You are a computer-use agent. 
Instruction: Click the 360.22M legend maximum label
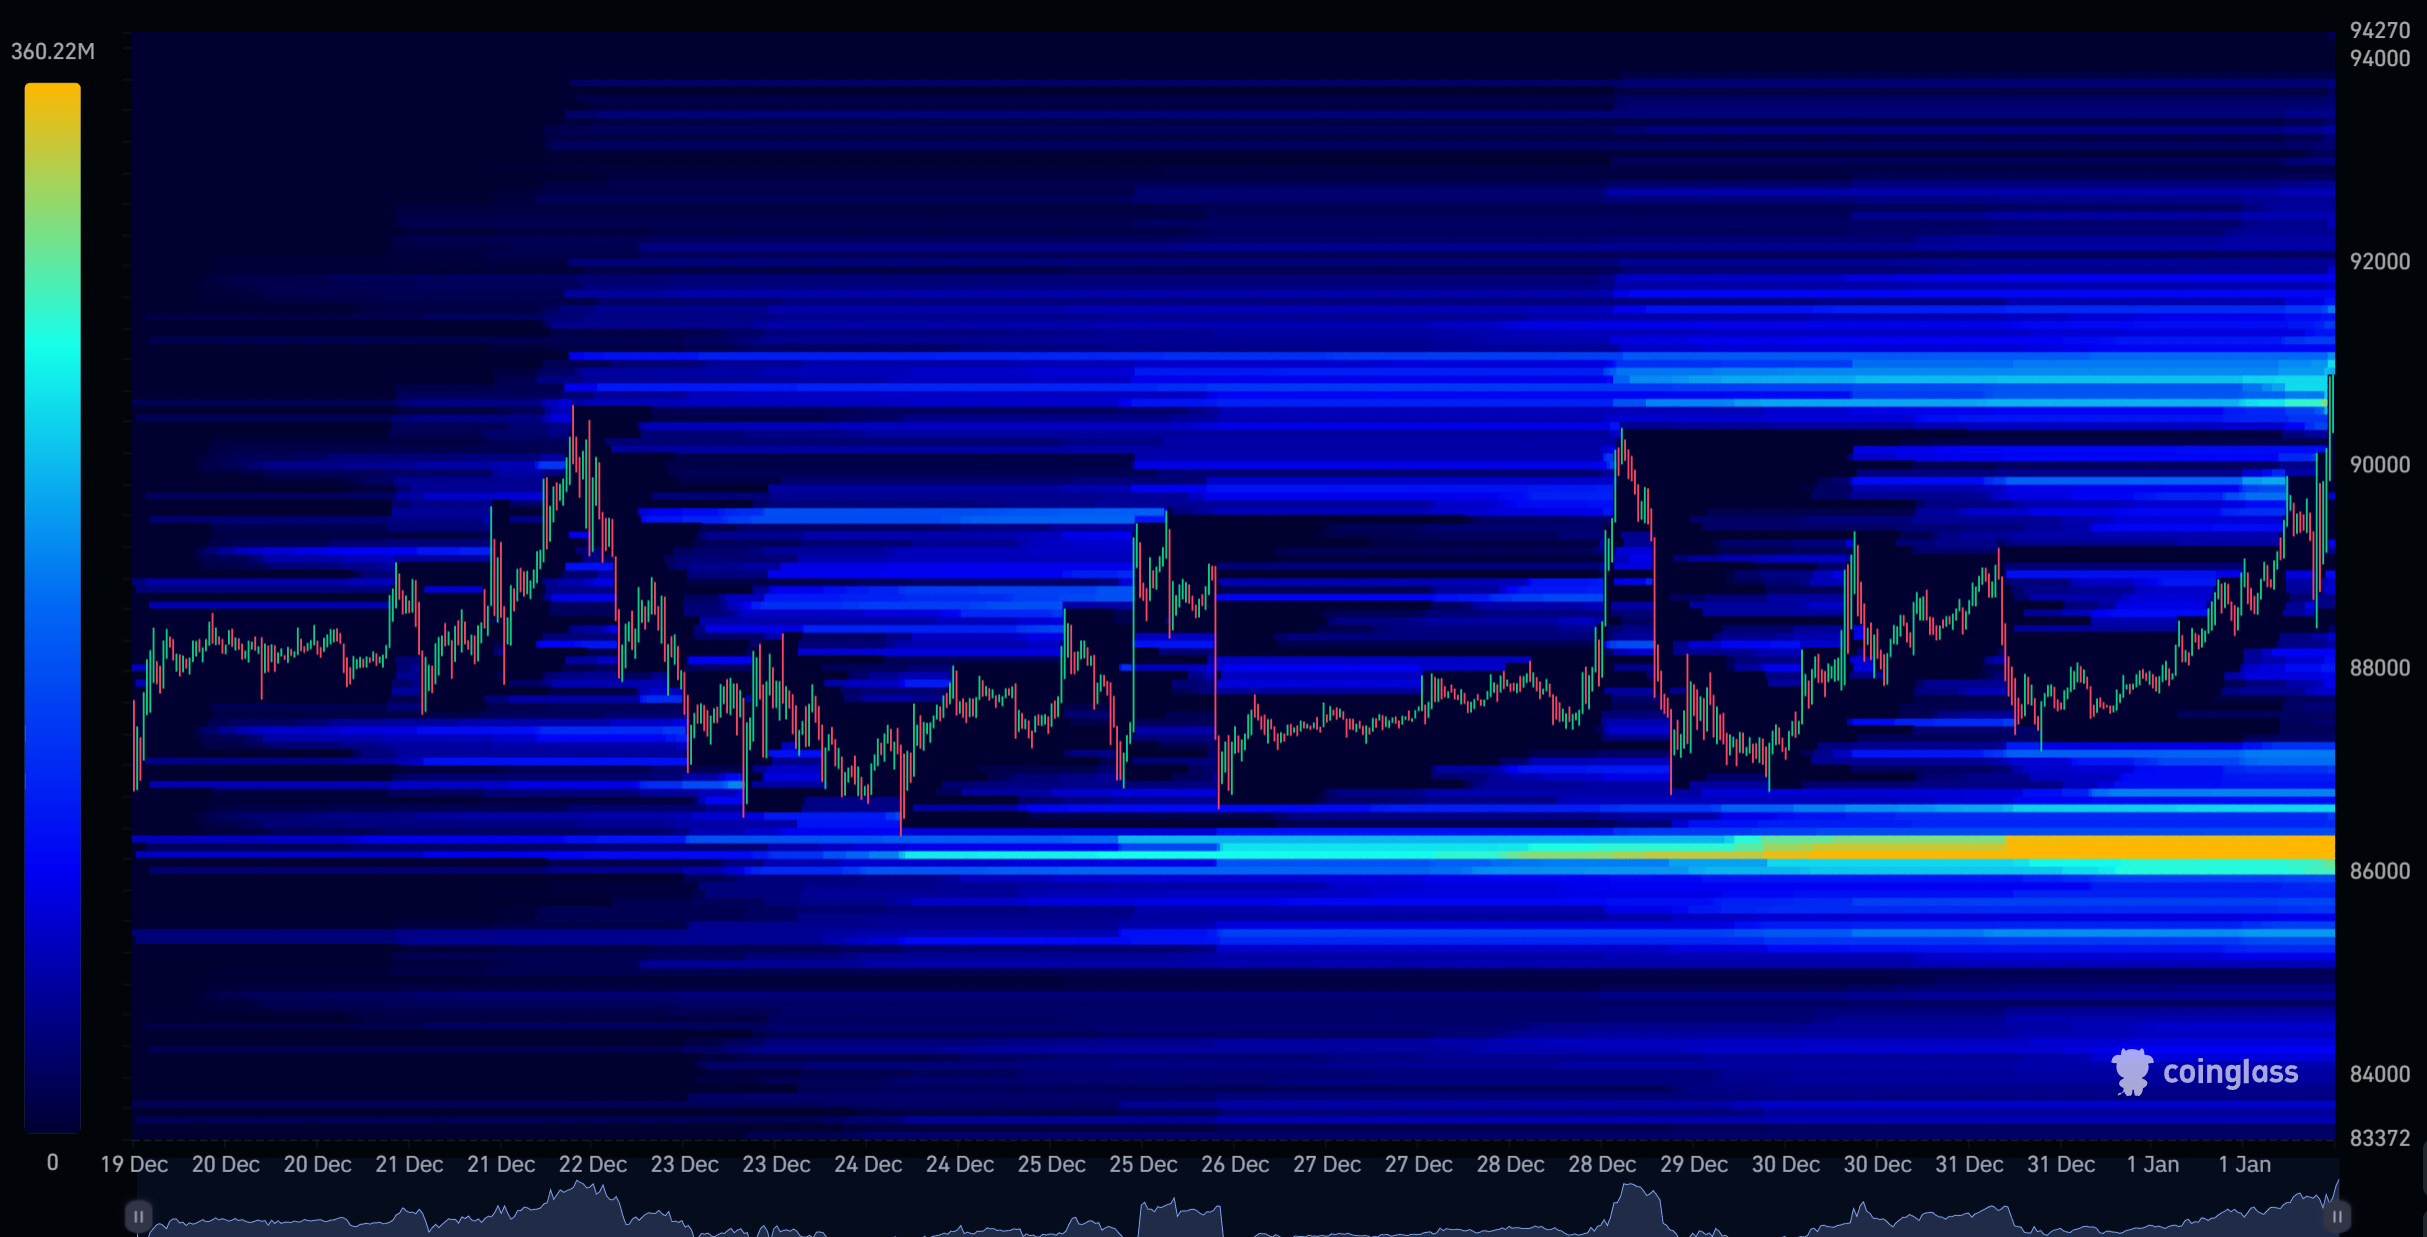(53, 52)
